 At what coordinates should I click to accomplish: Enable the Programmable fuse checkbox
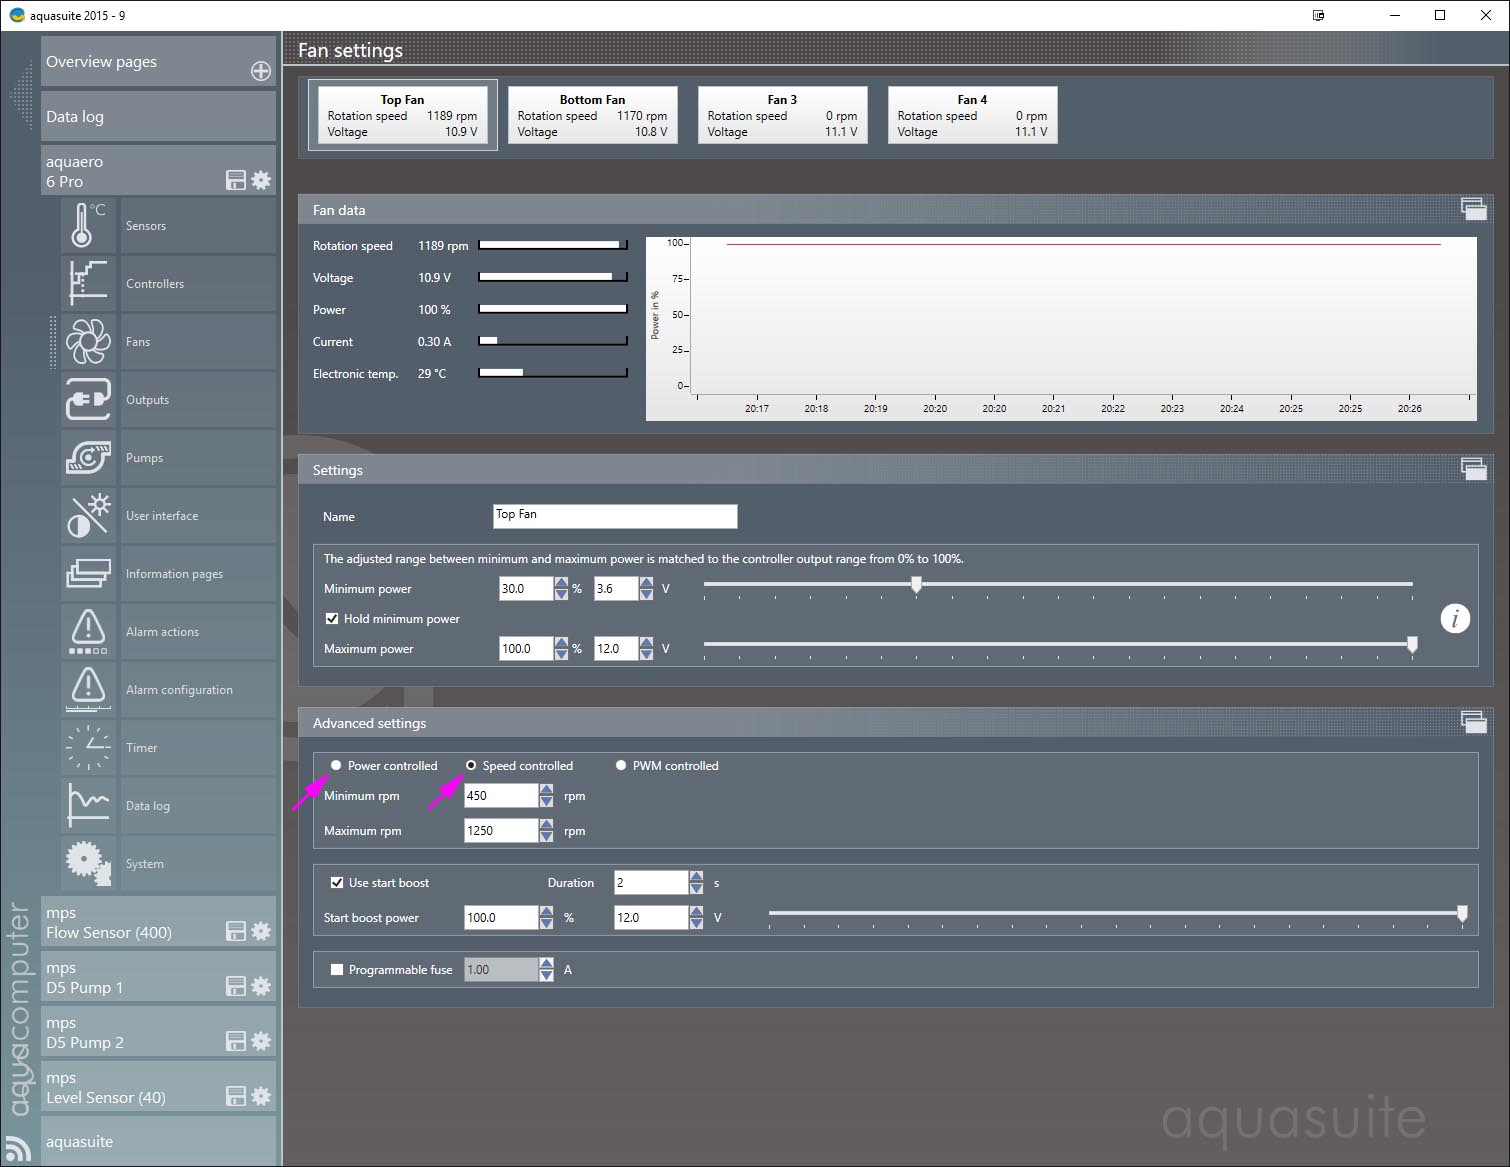pos(337,969)
